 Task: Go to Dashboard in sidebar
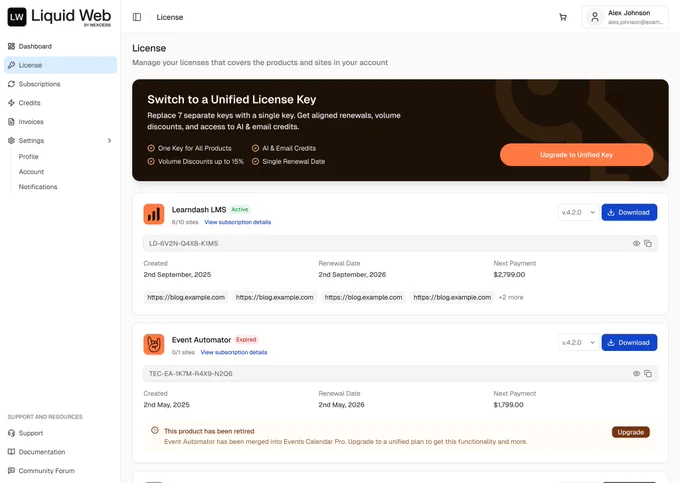pyautogui.click(x=60, y=46)
